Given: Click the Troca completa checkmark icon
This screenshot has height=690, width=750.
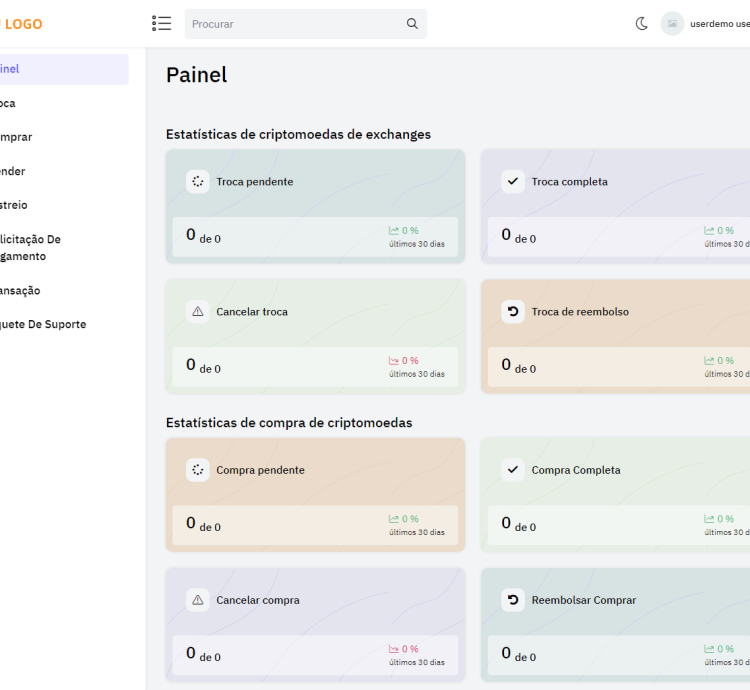Looking at the screenshot, I should (x=513, y=182).
